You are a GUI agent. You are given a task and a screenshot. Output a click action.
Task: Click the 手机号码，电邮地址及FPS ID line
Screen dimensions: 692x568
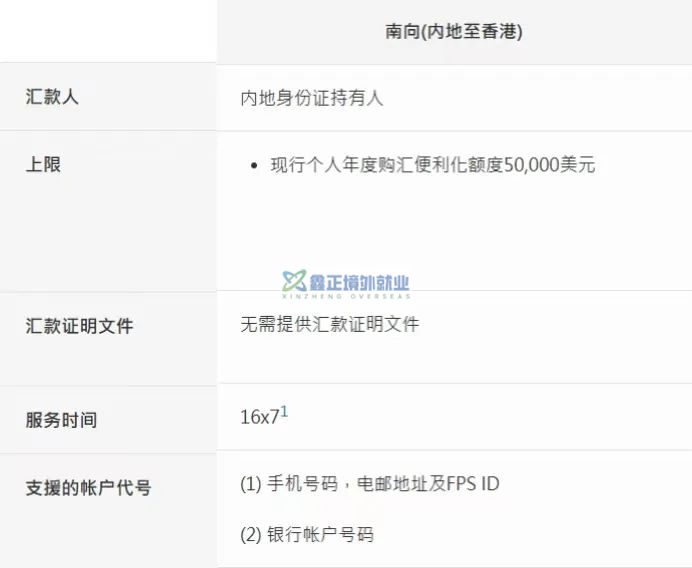click(370, 484)
